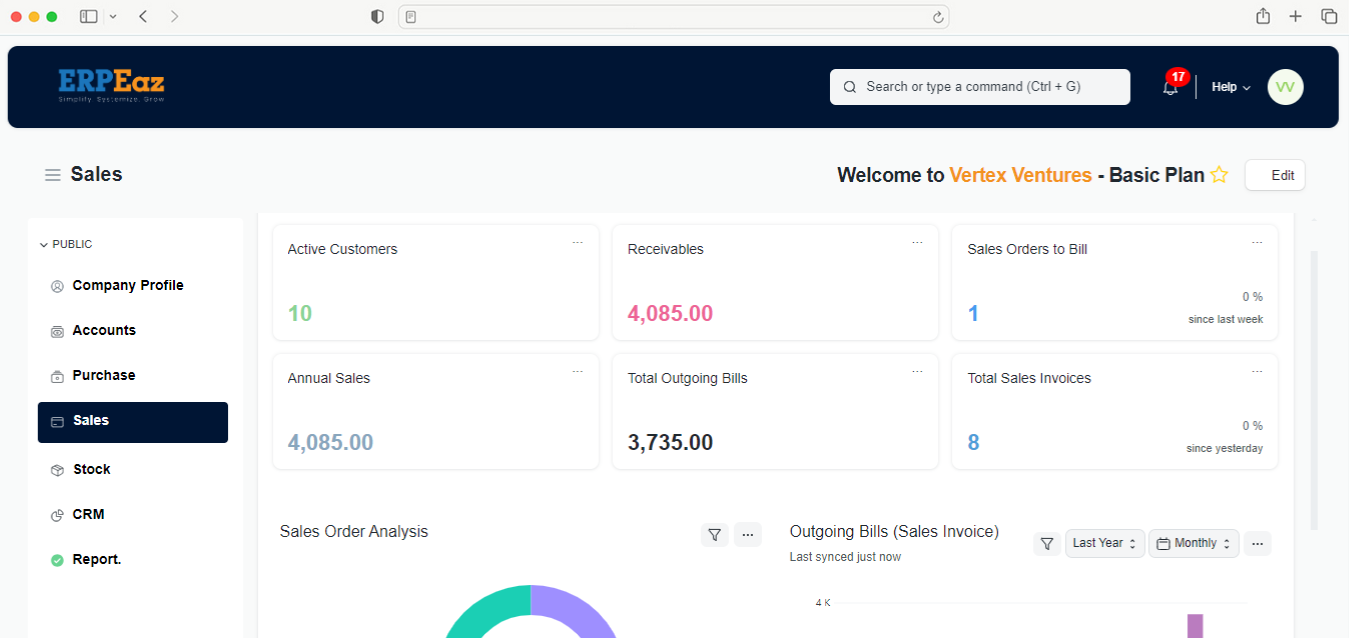This screenshot has height=638, width=1349.
Task: Change the Monthly interval dropdown
Action: pyautogui.click(x=1193, y=543)
